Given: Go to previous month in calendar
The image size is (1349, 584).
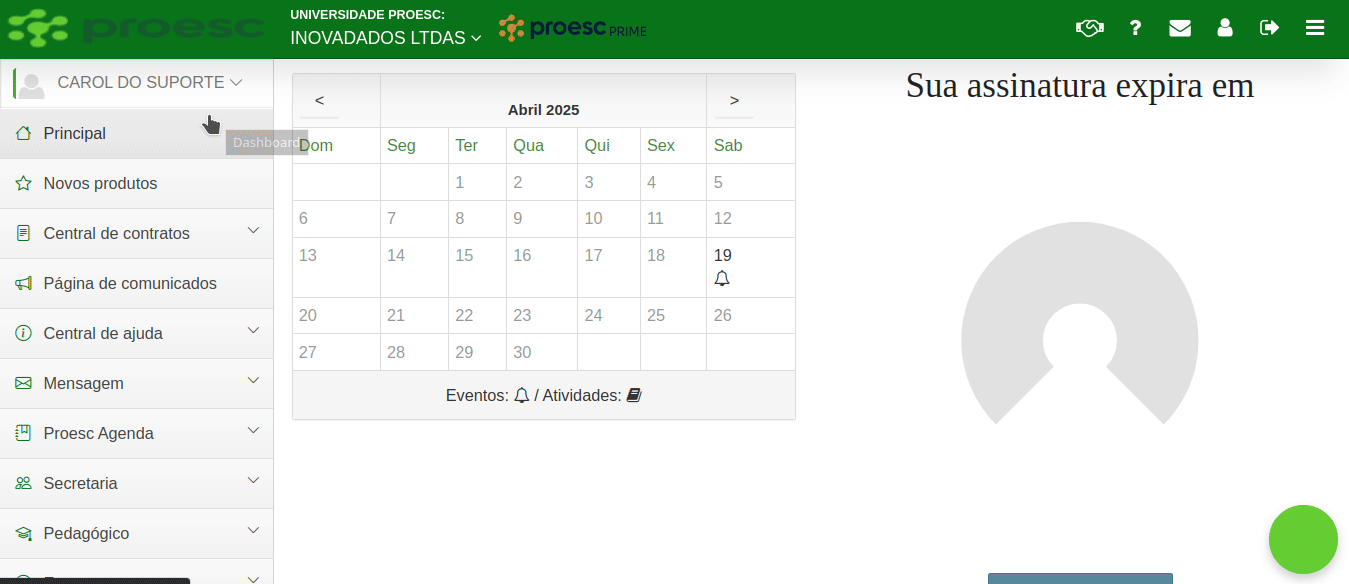Looking at the screenshot, I should click(x=320, y=101).
